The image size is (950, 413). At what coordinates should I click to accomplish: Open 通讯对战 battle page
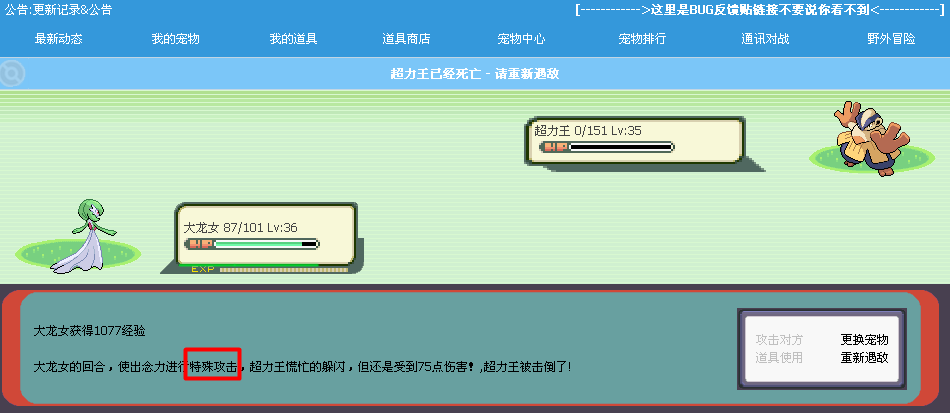[x=765, y=39]
